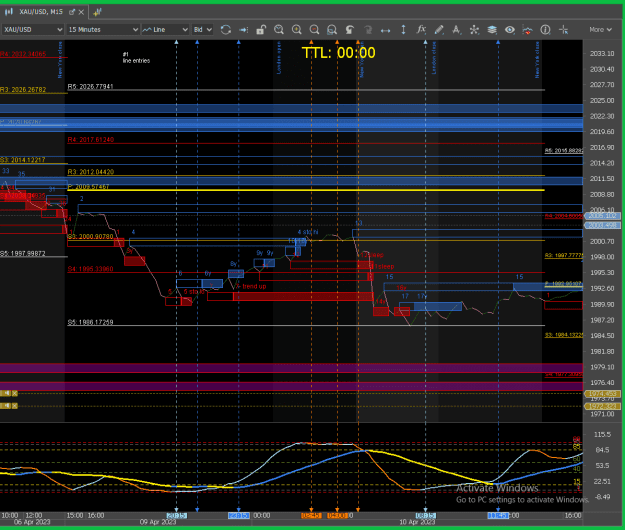The width and height of the screenshot is (625, 530).
Task: Click the 'line entries' chart note
Action: [136, 61]
